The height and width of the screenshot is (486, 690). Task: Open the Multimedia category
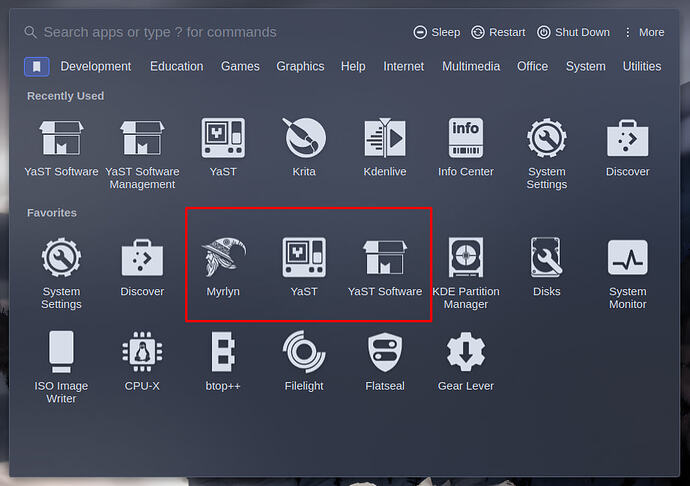471,66
